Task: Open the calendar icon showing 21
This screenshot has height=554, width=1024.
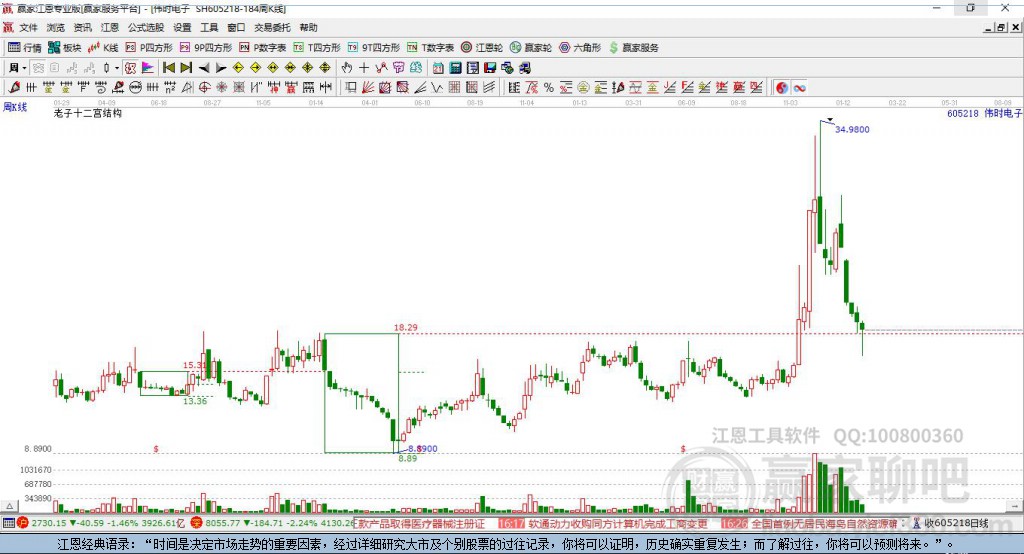Action: pyautogui.click(x=438, y=68)
